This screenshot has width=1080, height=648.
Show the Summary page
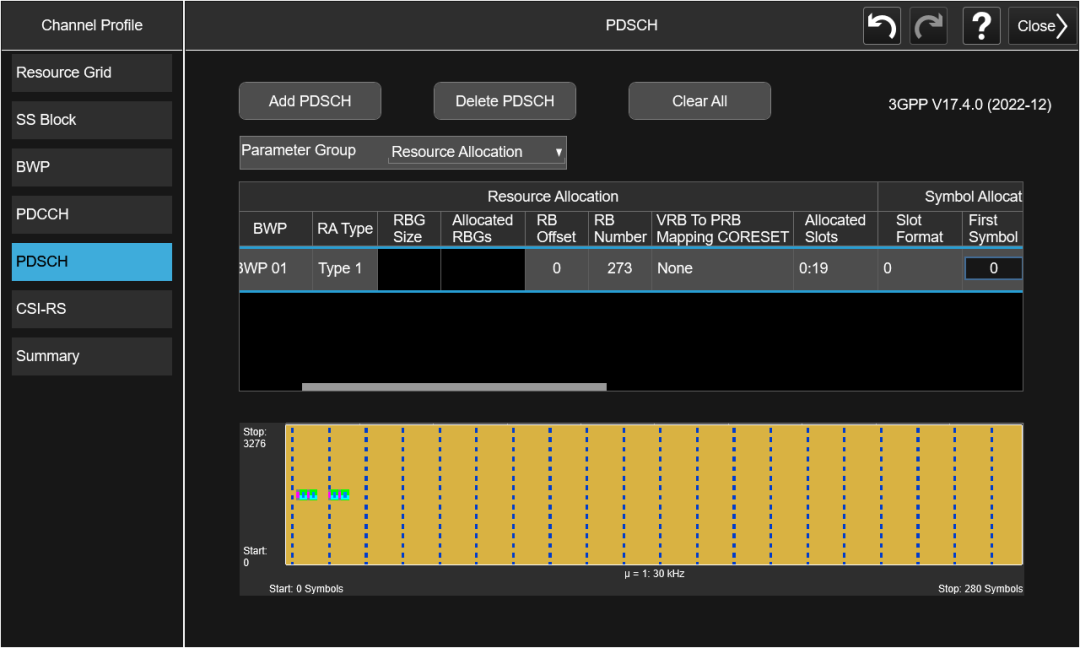92,356
